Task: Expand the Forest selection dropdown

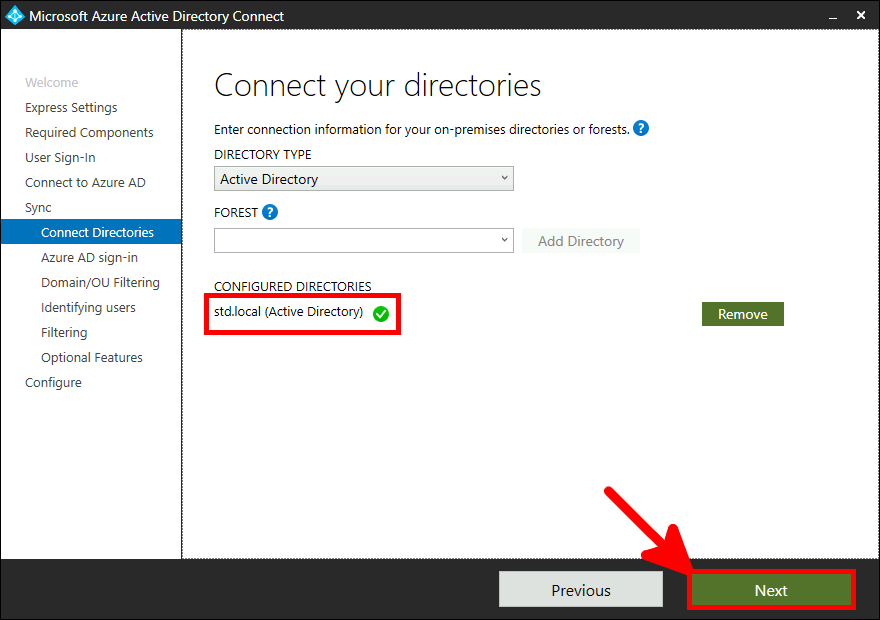Action: click(503, 240)
